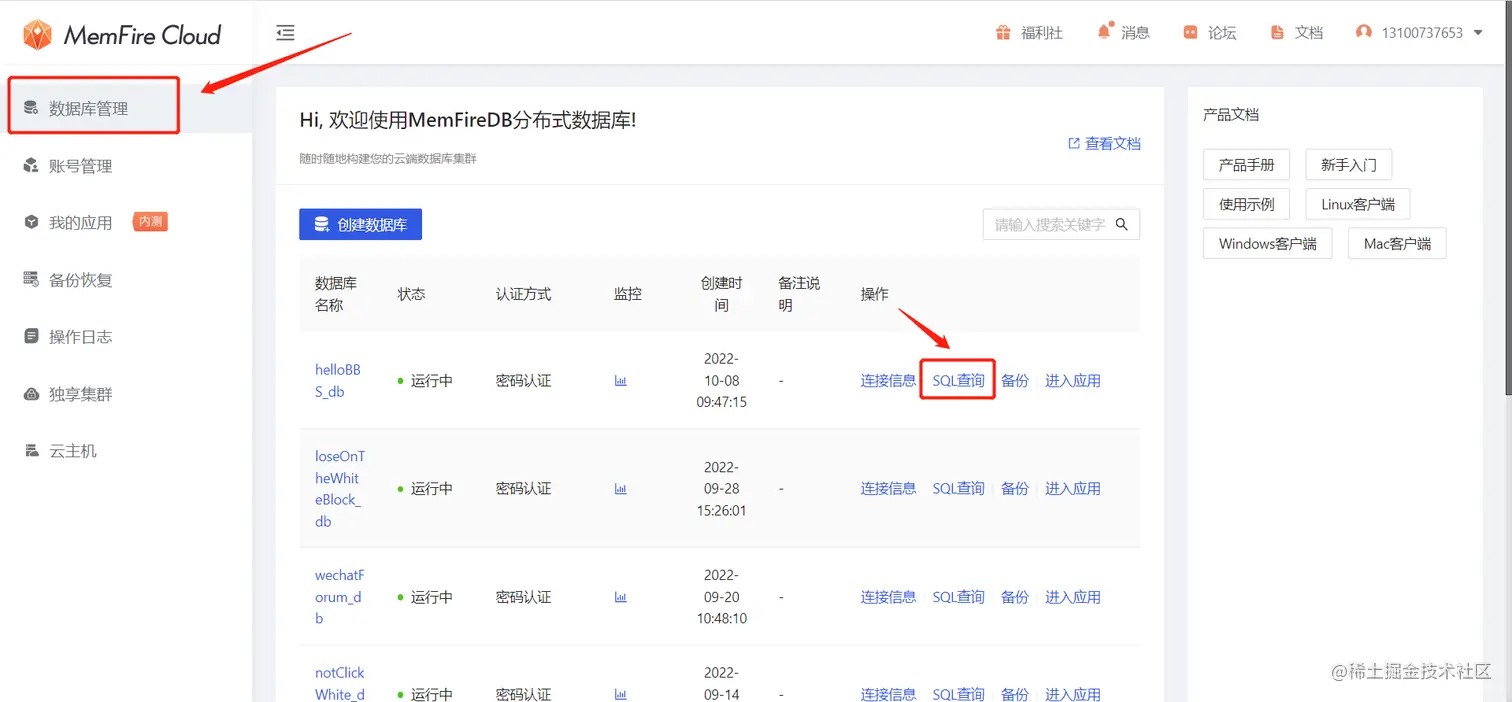
Task: Open 操作日志 in the sidebar
Action: point(126,337)
